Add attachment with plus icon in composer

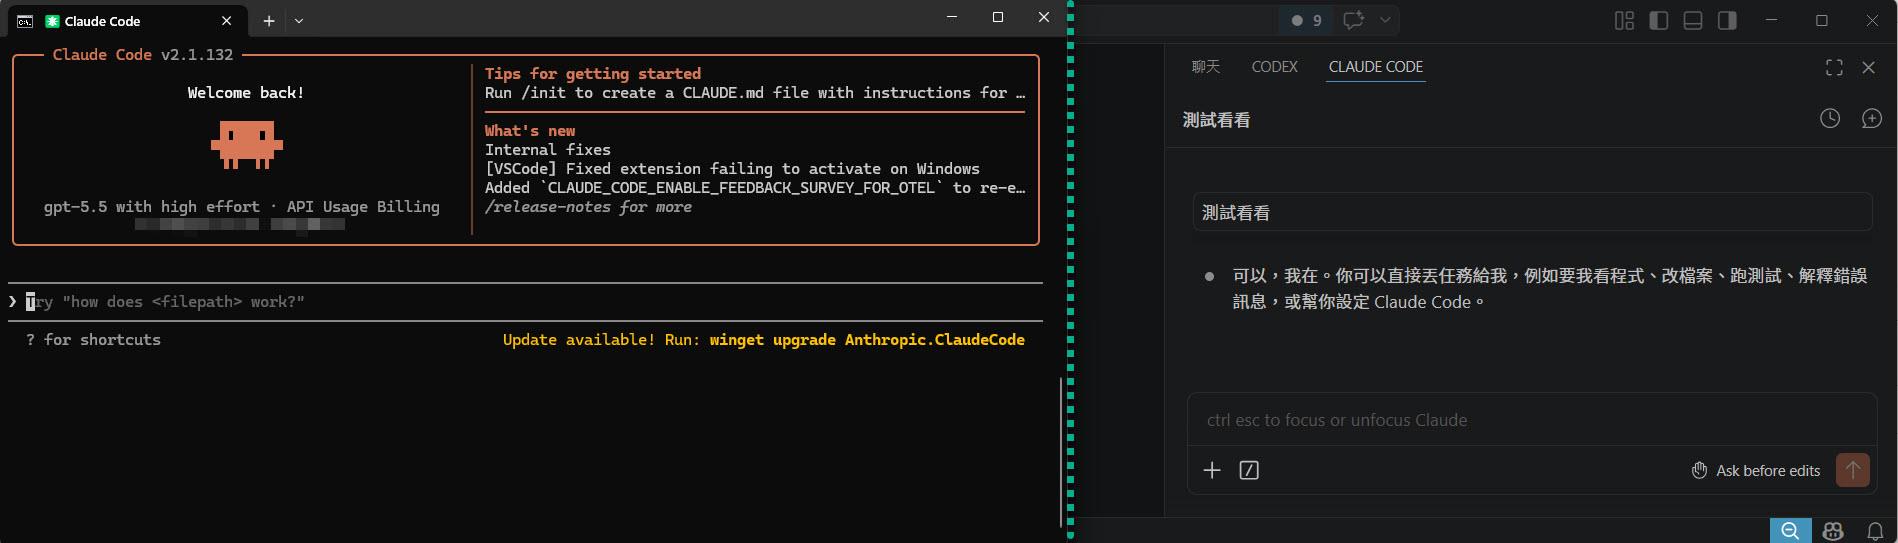(x=1211, y=470)
